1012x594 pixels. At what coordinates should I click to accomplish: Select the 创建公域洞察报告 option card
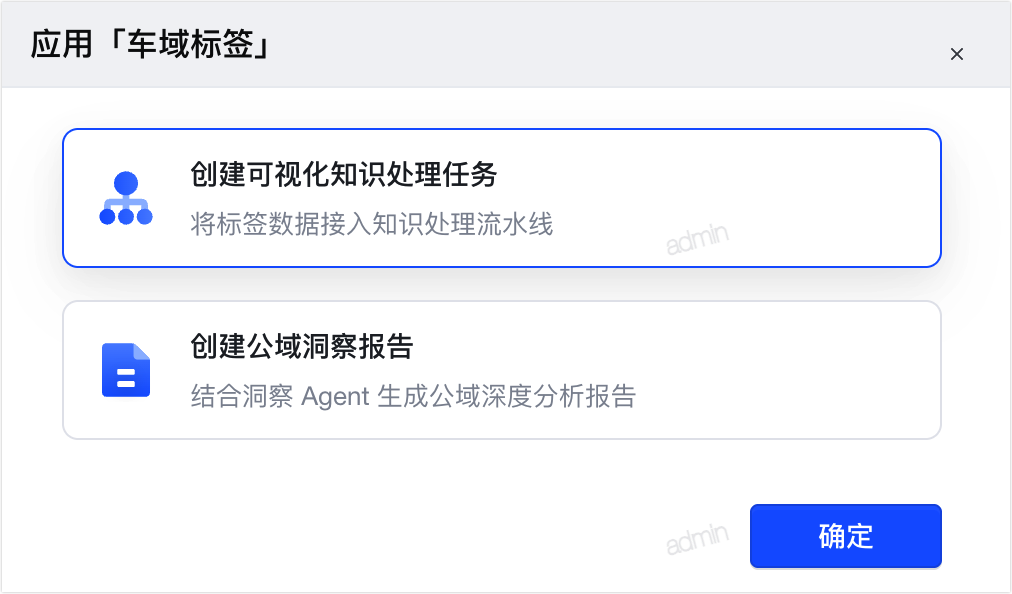coord(501,370)
